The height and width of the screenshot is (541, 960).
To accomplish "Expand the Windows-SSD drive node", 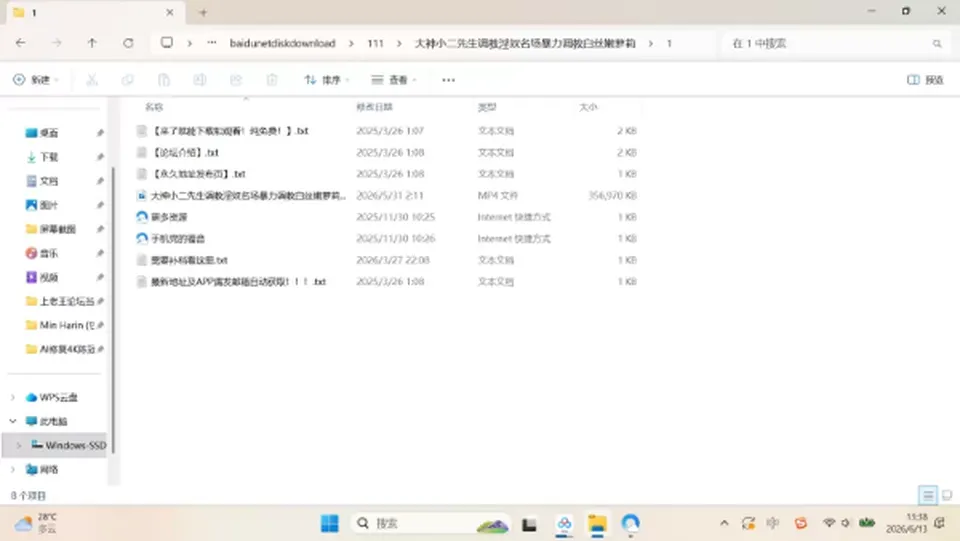I will pyautogui.click(x=19, y=445).
